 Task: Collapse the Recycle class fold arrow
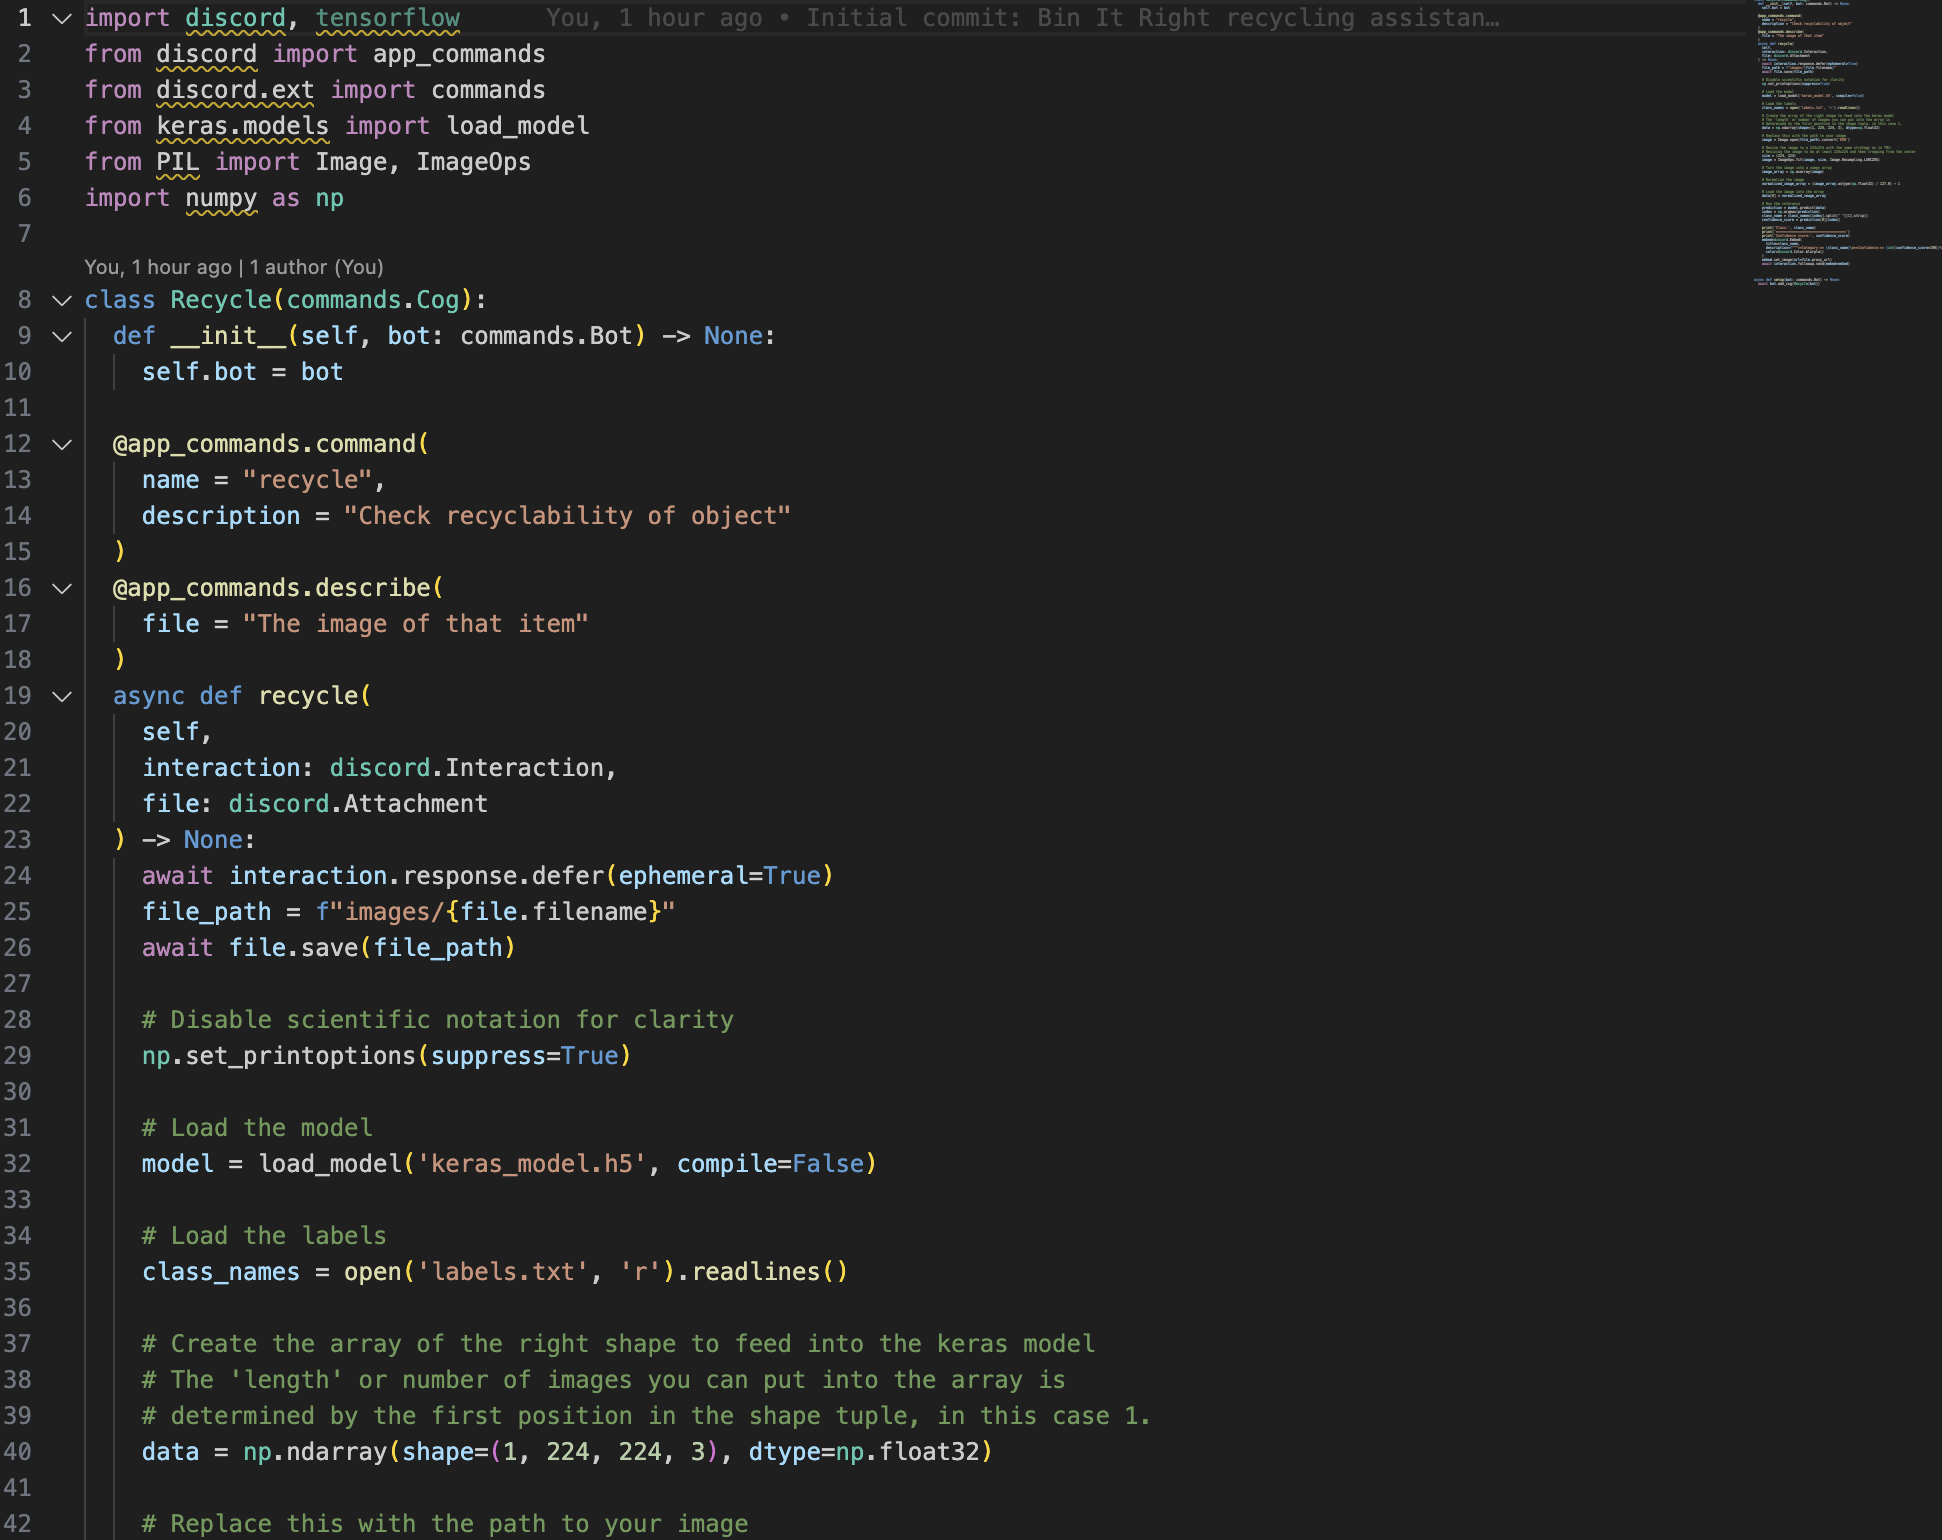tap(62, 300)
